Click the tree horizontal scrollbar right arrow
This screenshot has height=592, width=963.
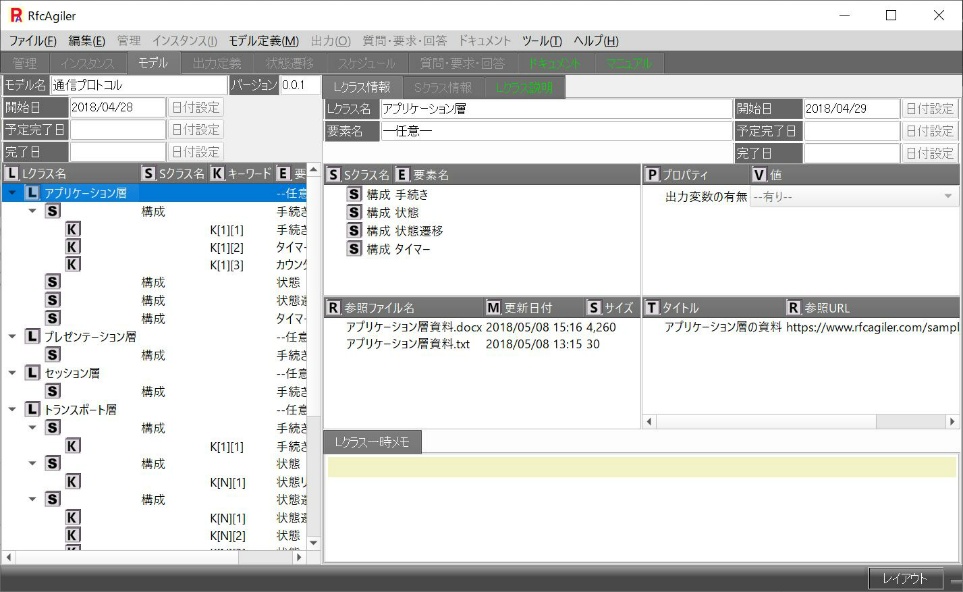tap(298, 558)
